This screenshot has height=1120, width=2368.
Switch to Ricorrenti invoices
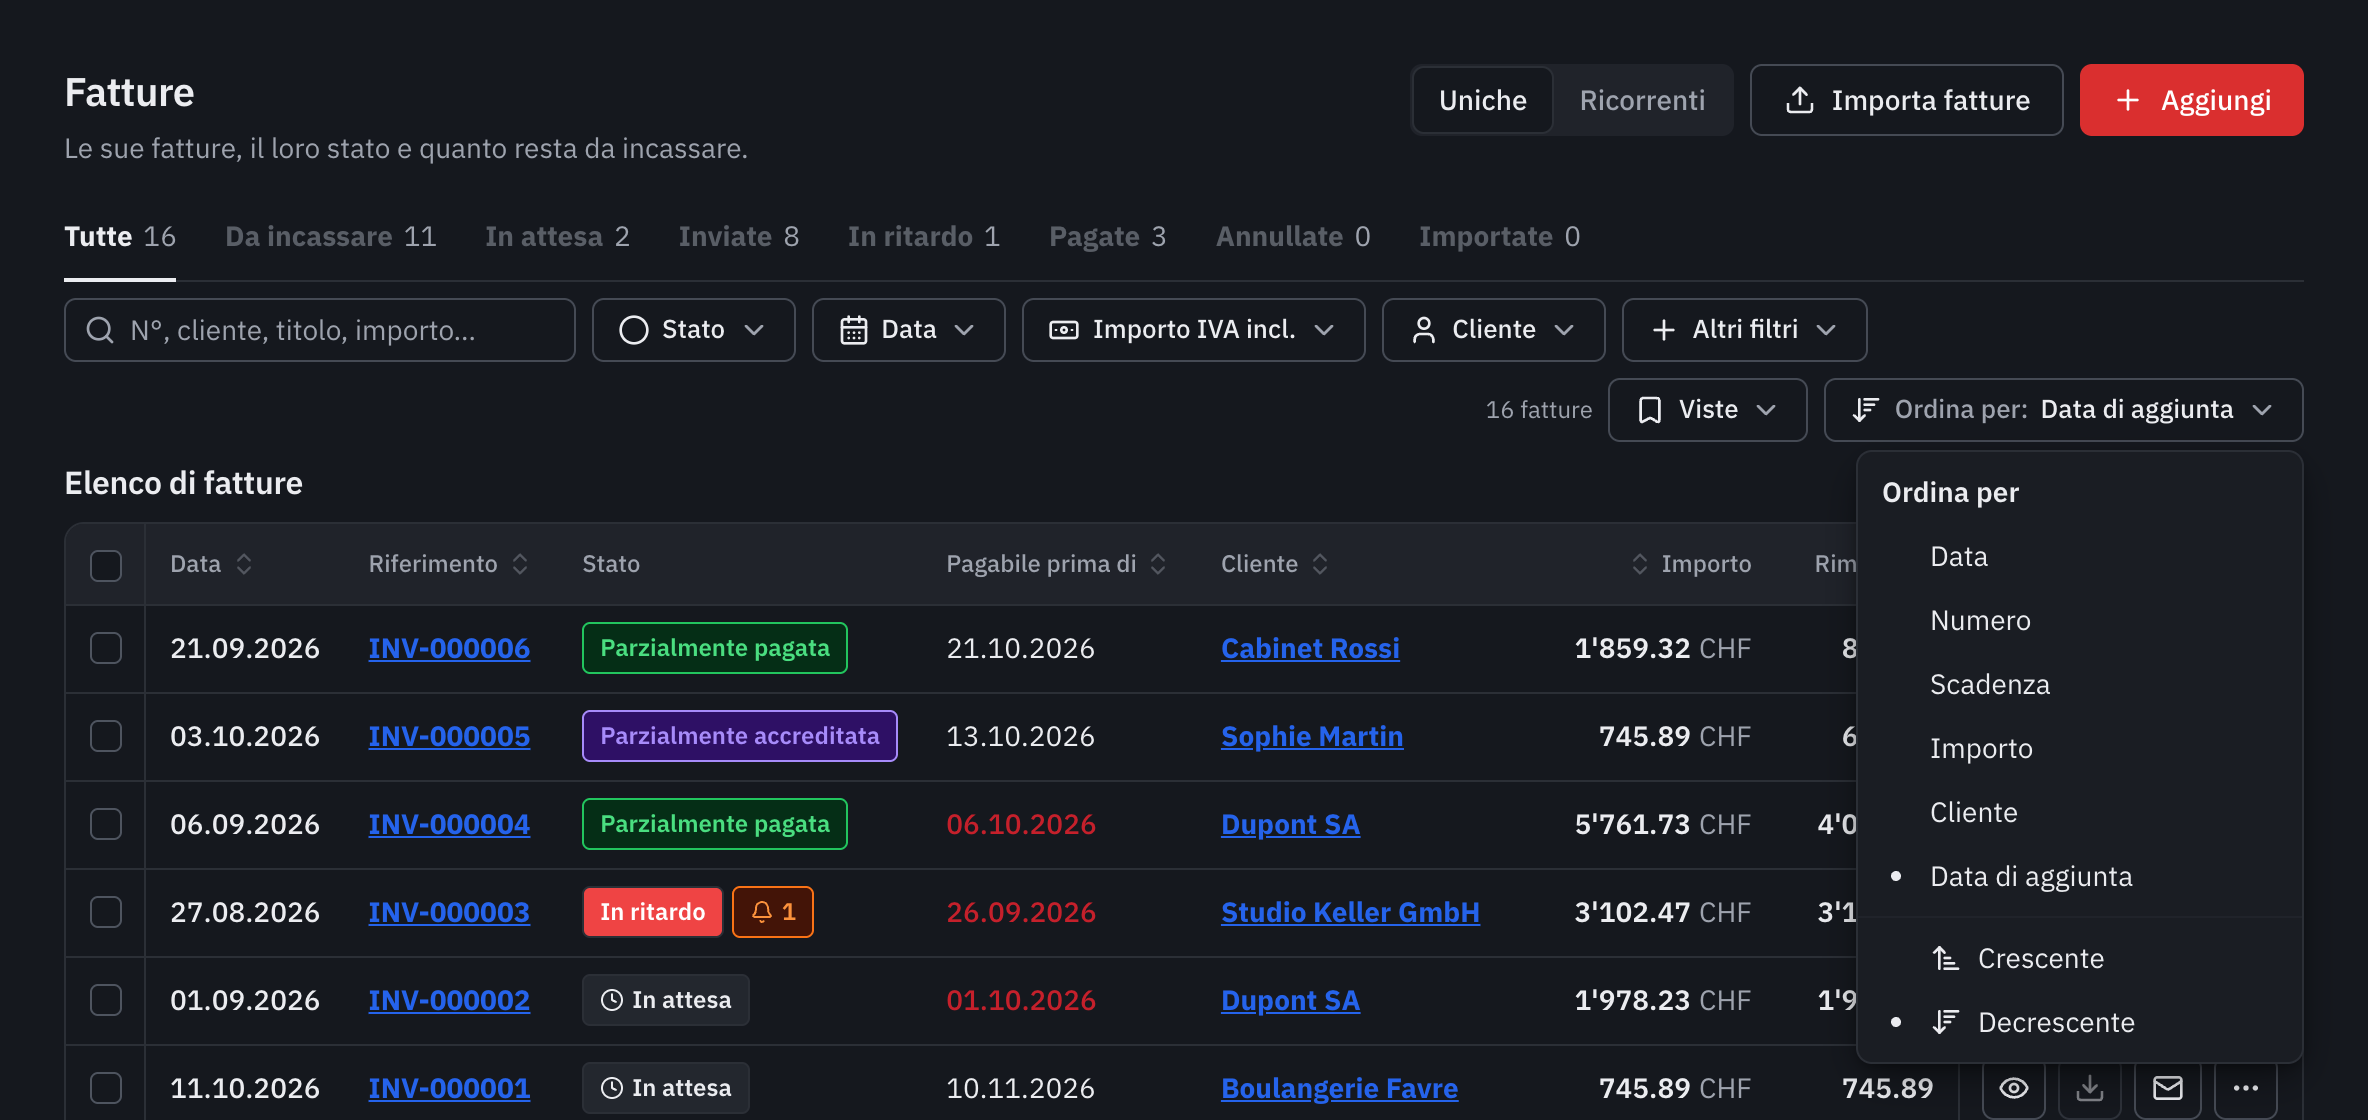click(x=1642, y=100)
